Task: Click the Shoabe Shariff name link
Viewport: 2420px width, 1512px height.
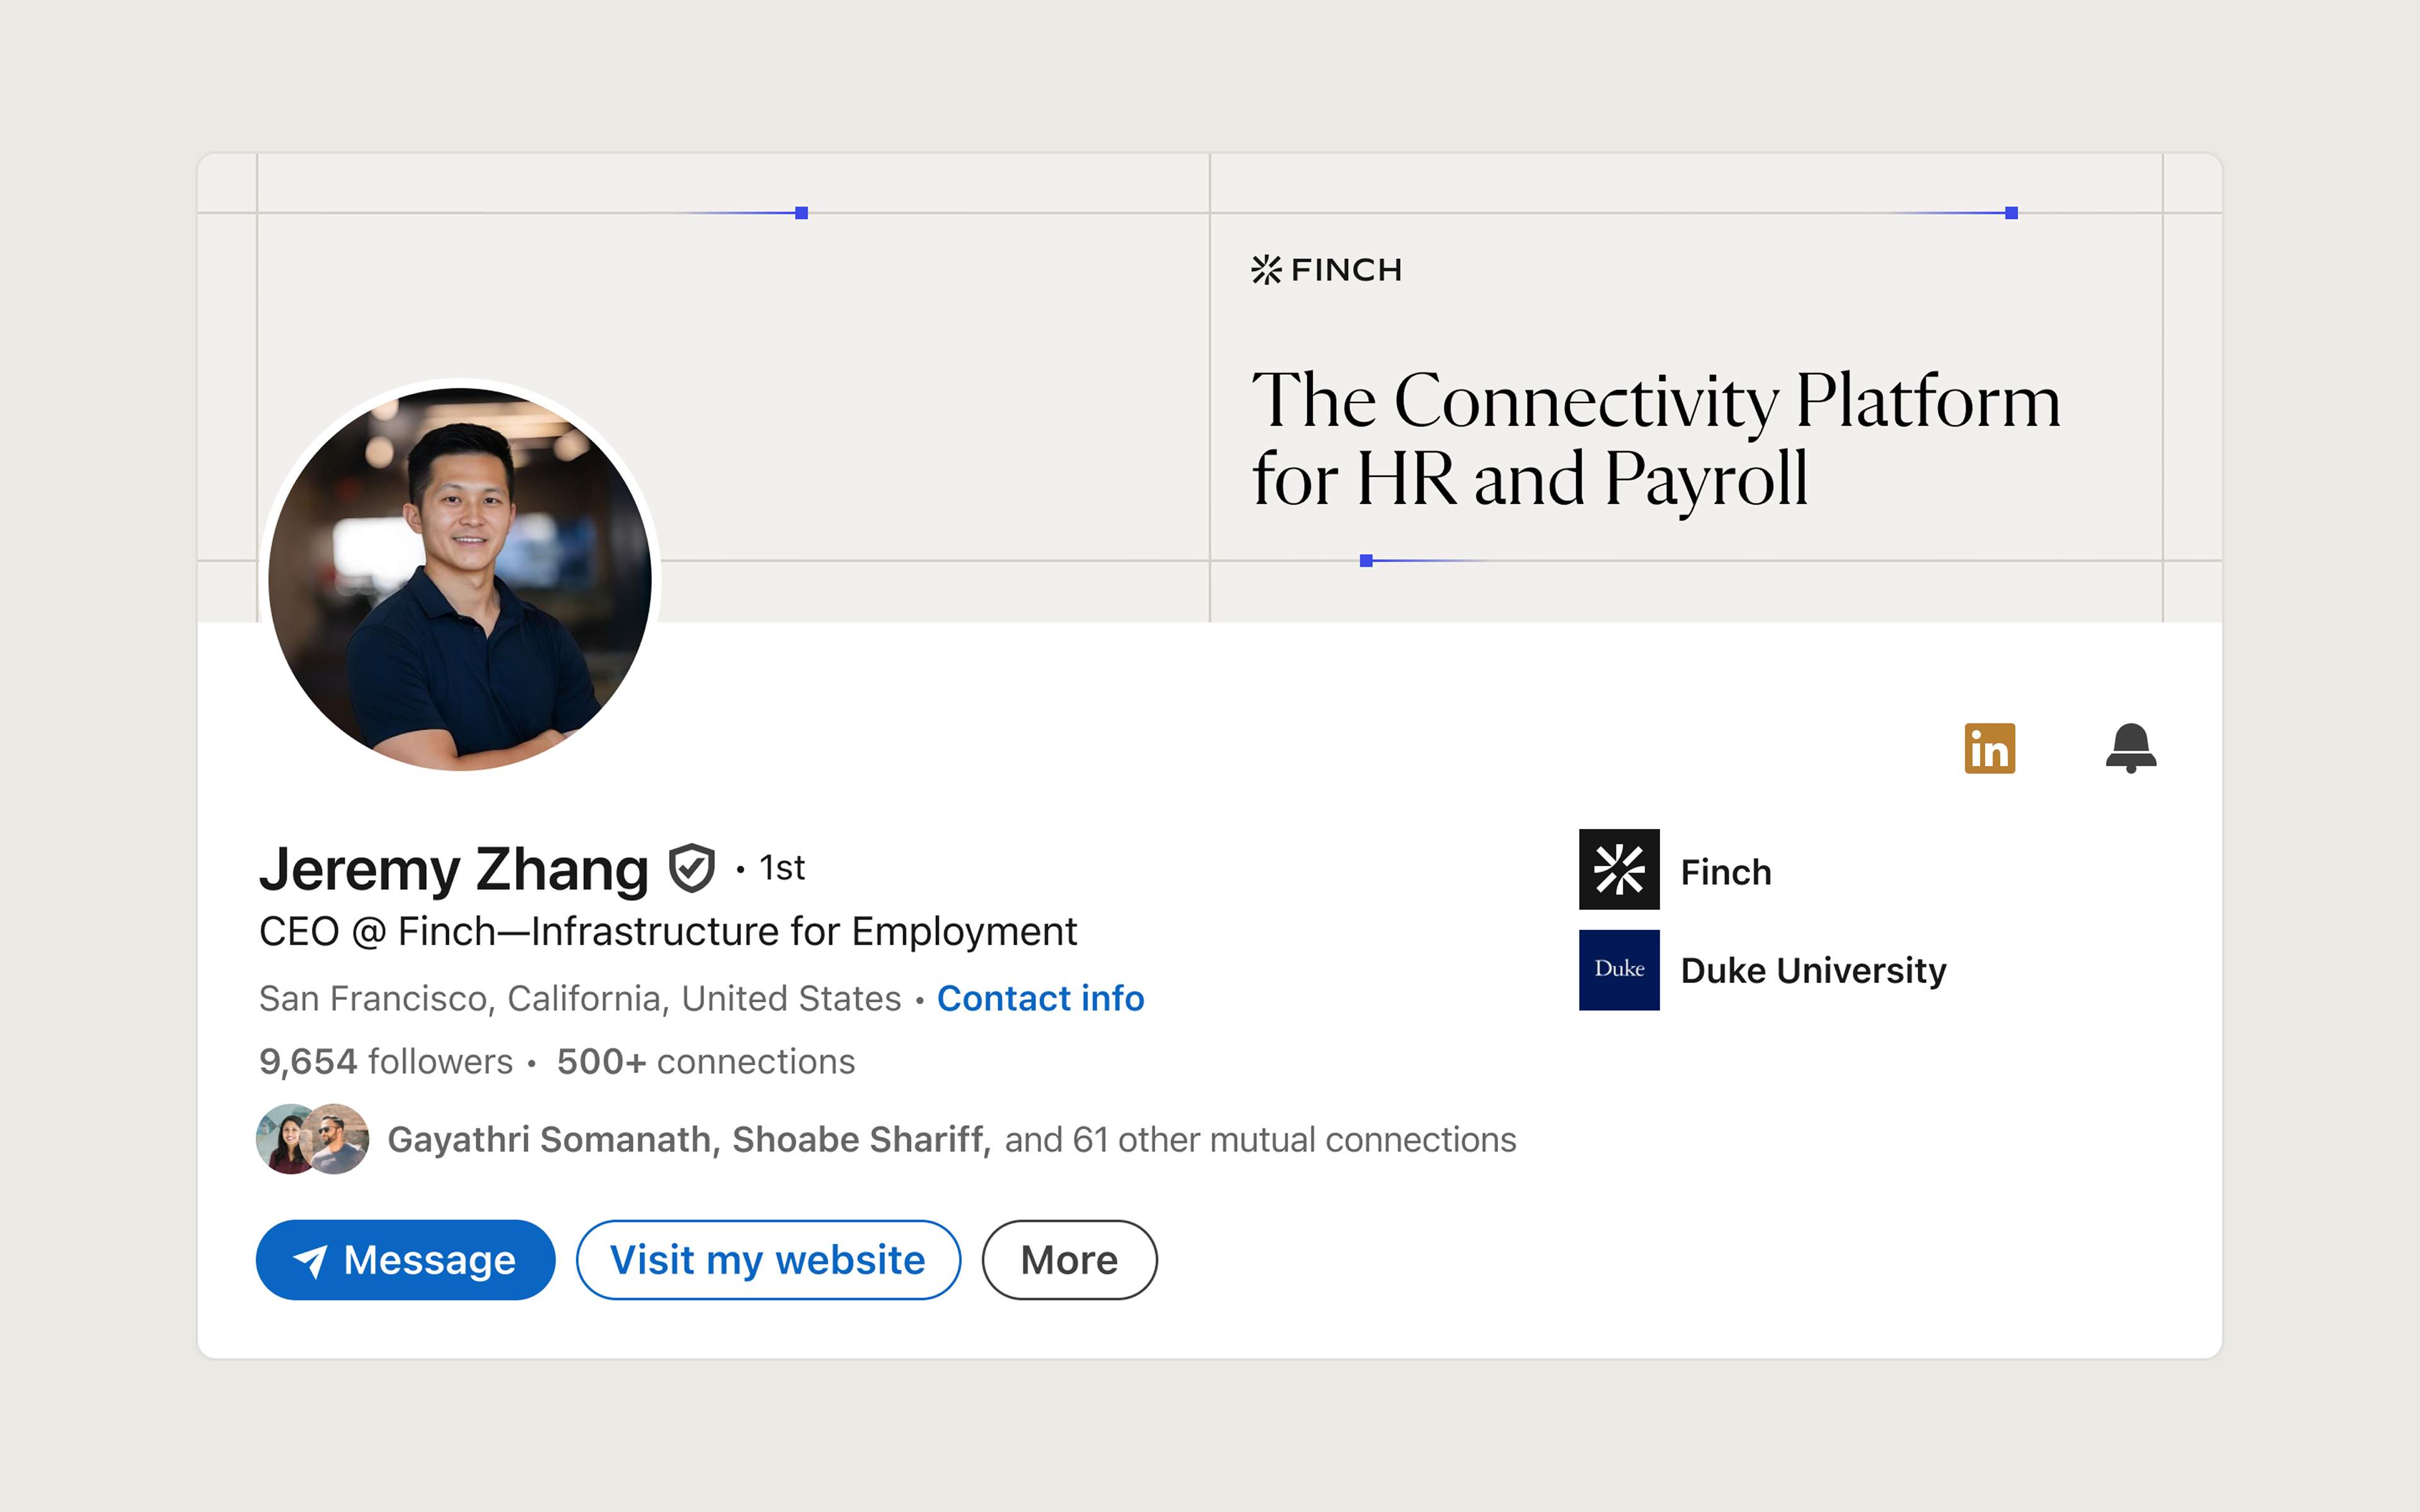Action: tap(861, 1139)
